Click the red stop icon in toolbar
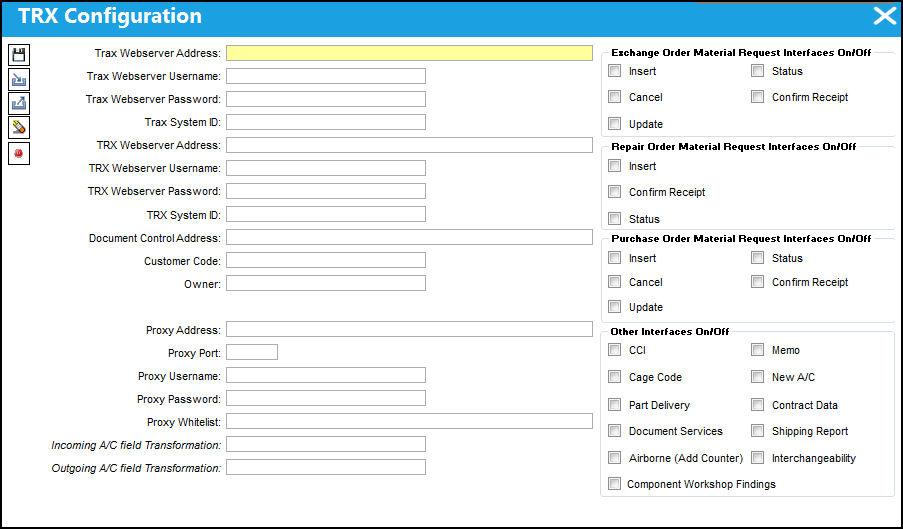This screenshot has width=903, height=529. pyautogui.click(x=19, y=154)
